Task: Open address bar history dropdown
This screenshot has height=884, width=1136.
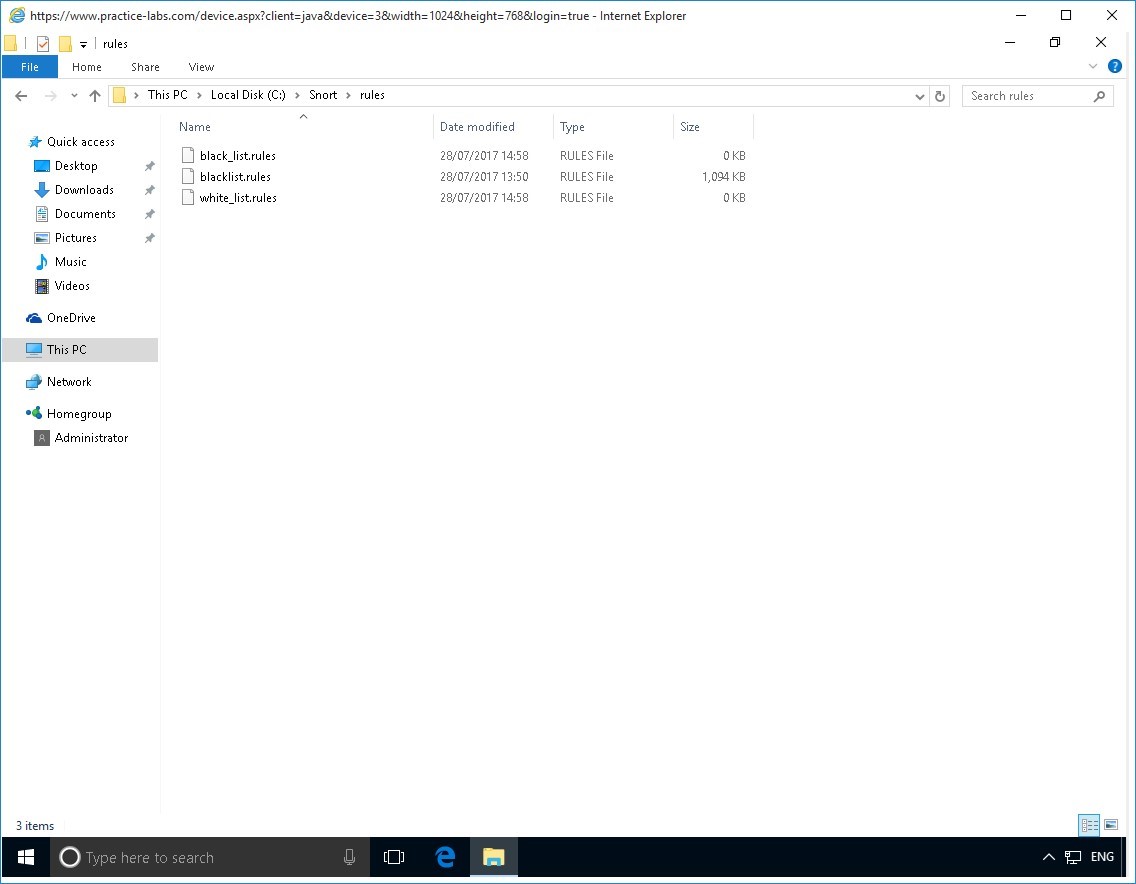Action: (x=920, y=96)
